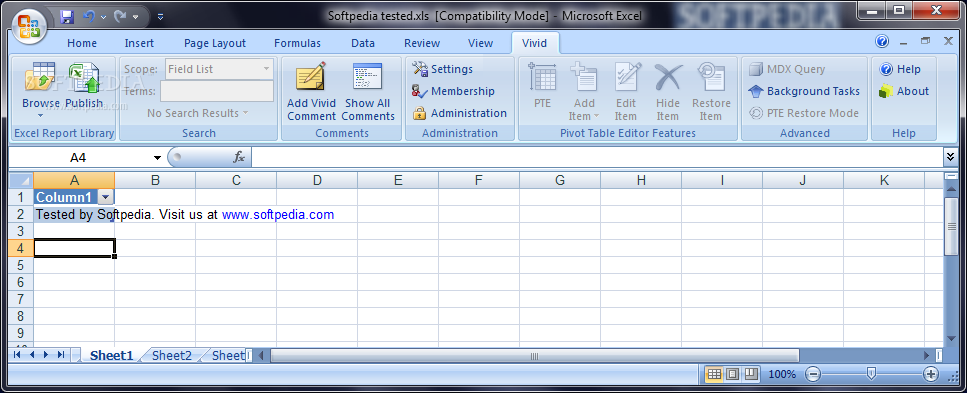Expand No Search Results dropdown

tap(197, 113)
